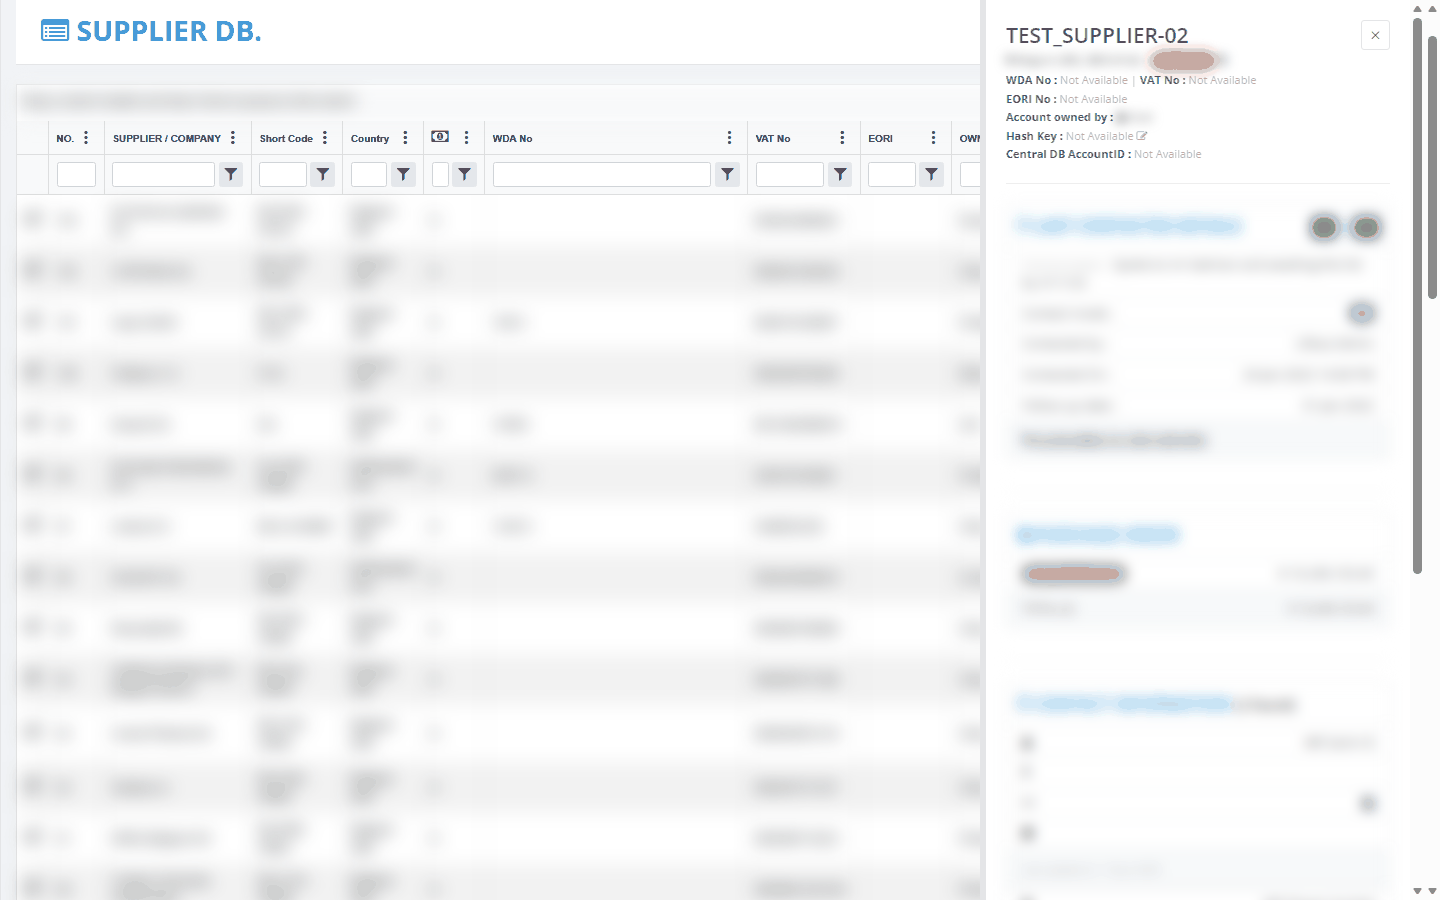
Task: Click the currency column header icon
Action: [440, 137]
